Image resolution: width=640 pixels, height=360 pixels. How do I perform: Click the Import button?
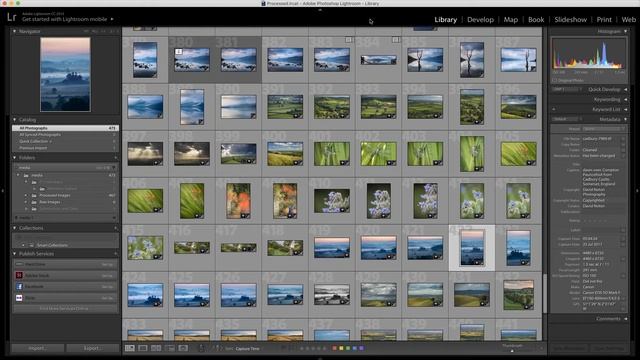pos(37,348)
